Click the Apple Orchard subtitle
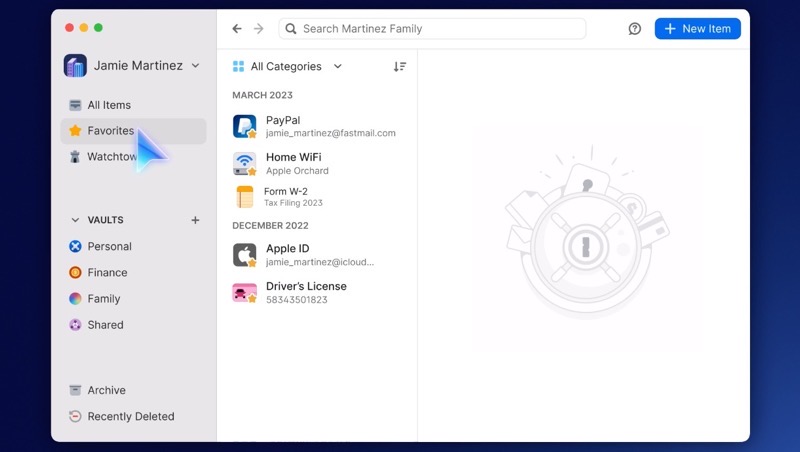Screen dimensions: 800x452 [x=297, y=171]
